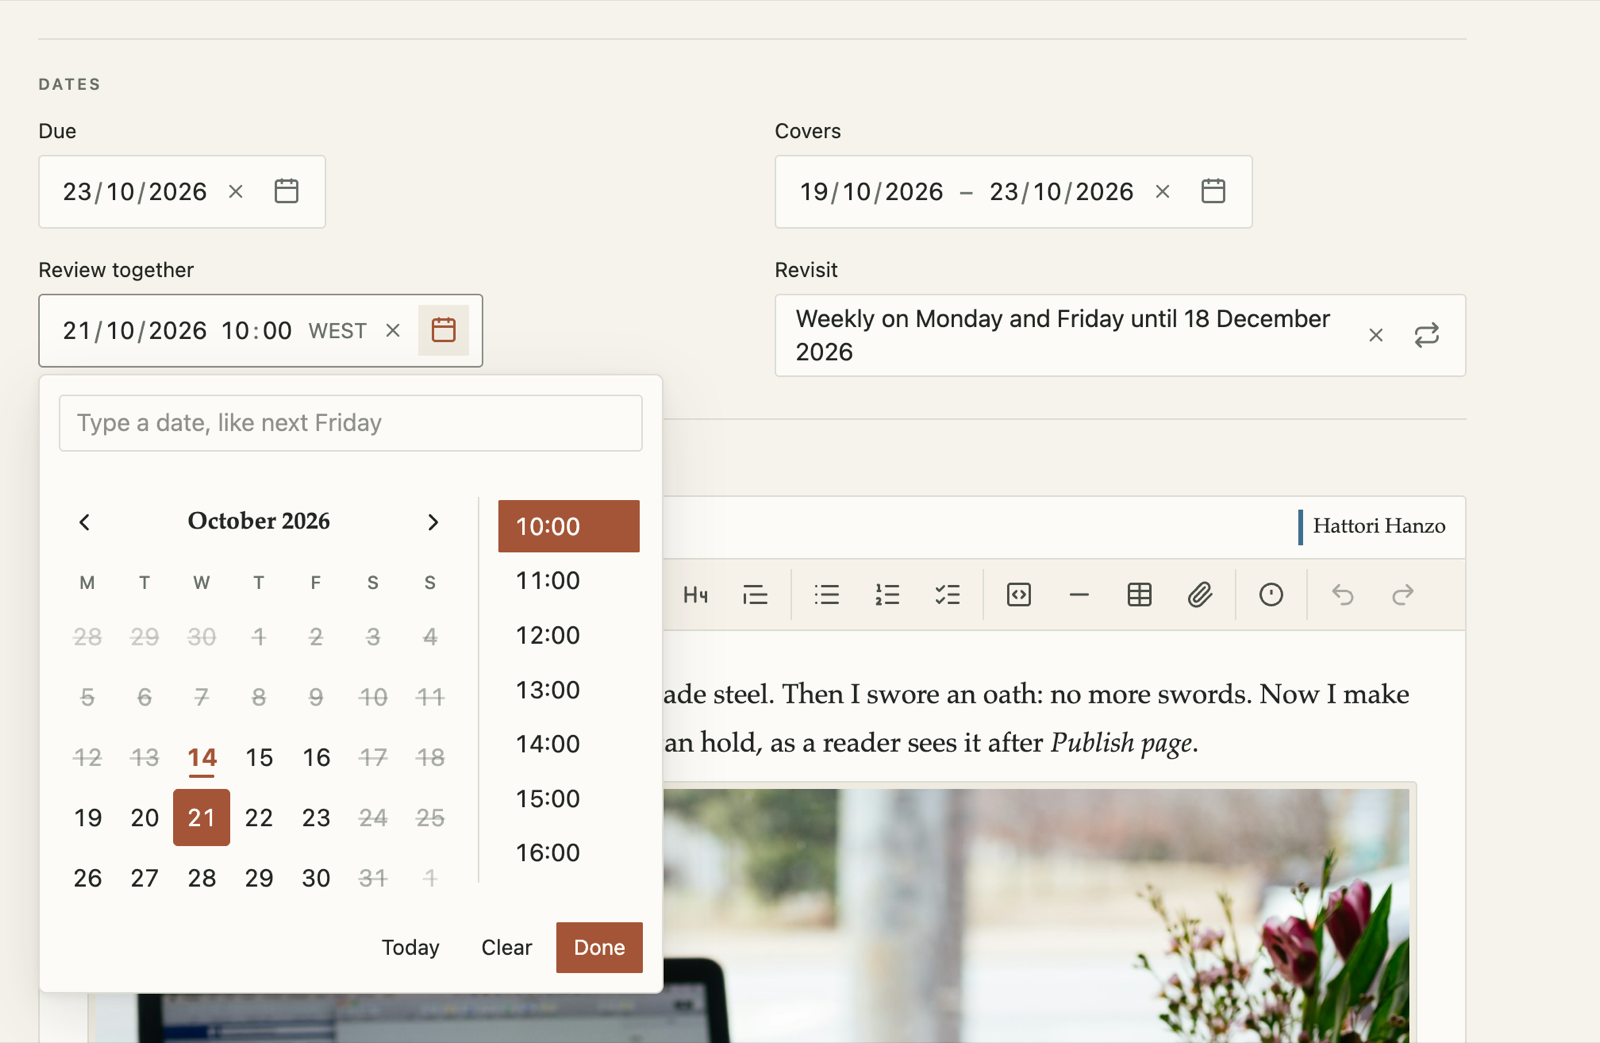Select October 28 in the calendar
The width and height of the screenshot is (1600, 1043).
[202, 878]
